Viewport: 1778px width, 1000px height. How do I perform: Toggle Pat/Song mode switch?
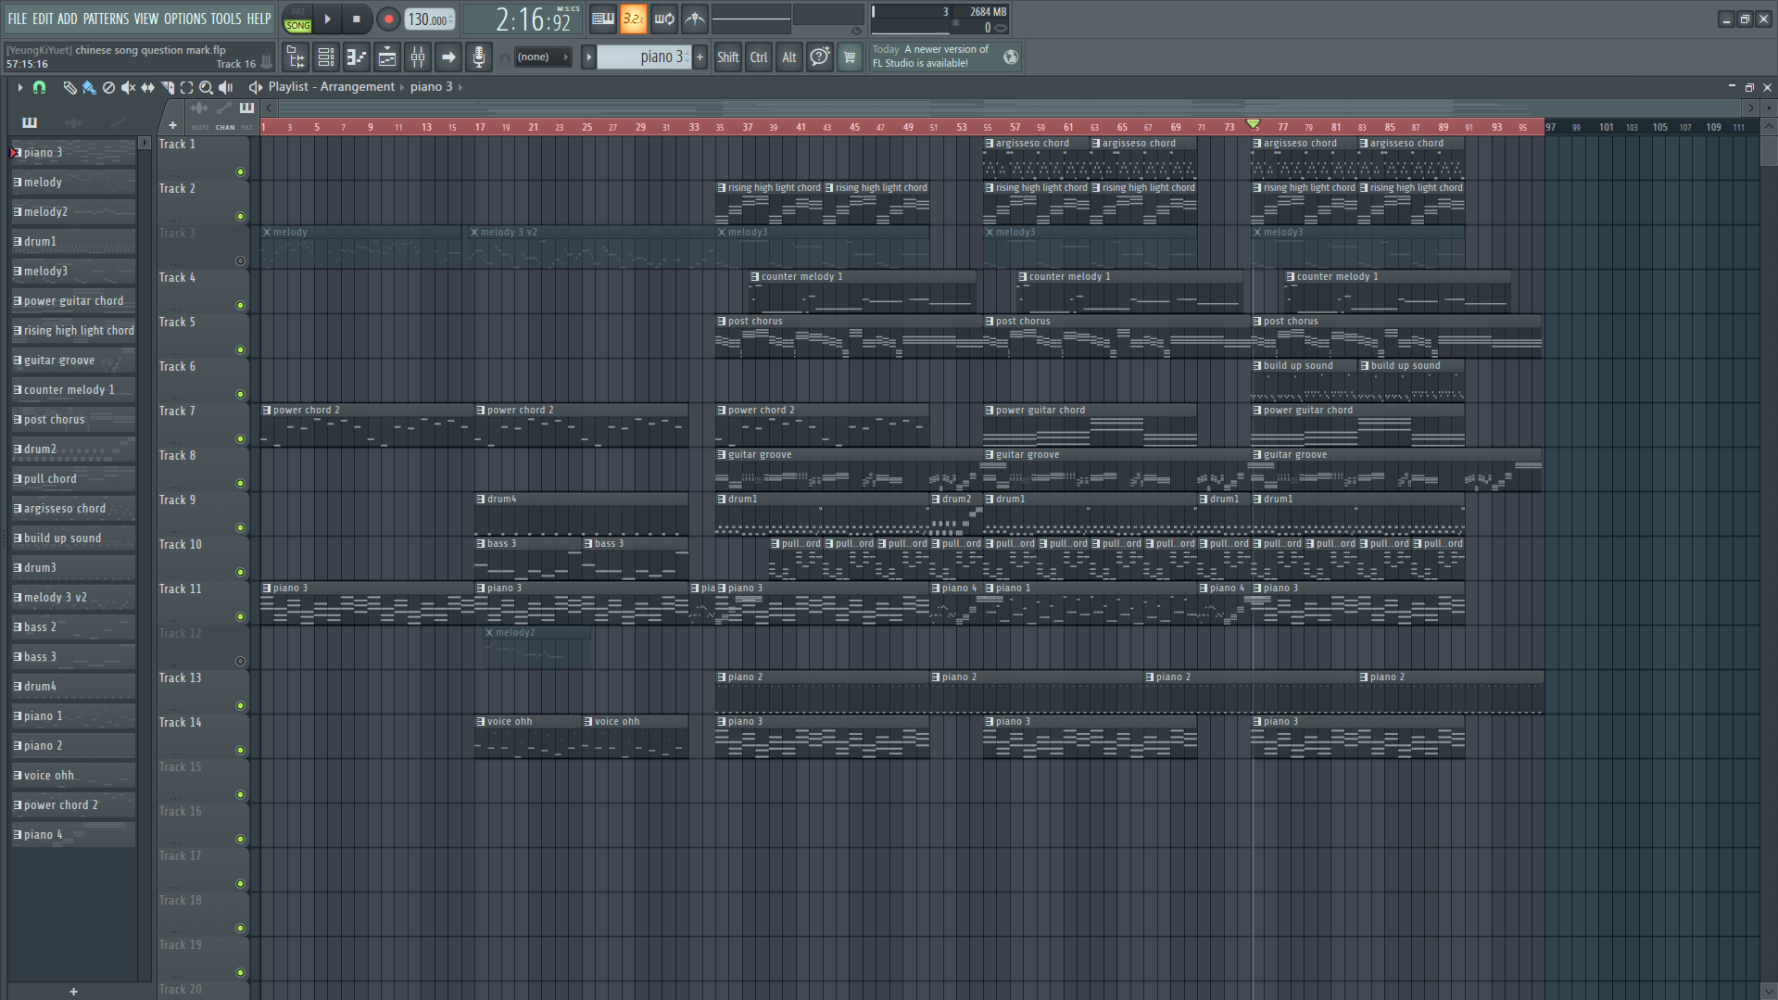point(297,19)
